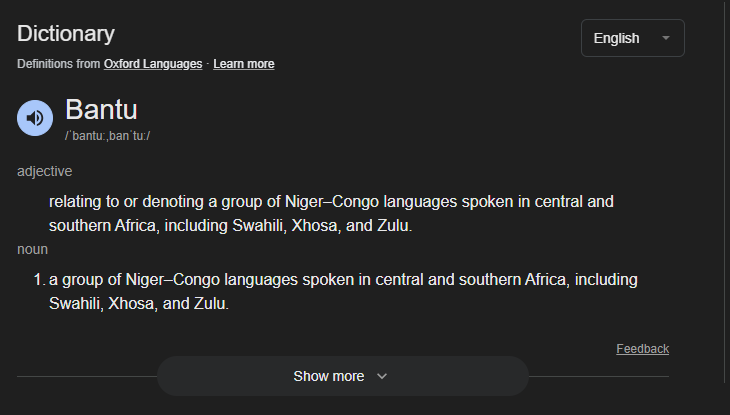Click the arrow beside English

[x=666, y=38]
